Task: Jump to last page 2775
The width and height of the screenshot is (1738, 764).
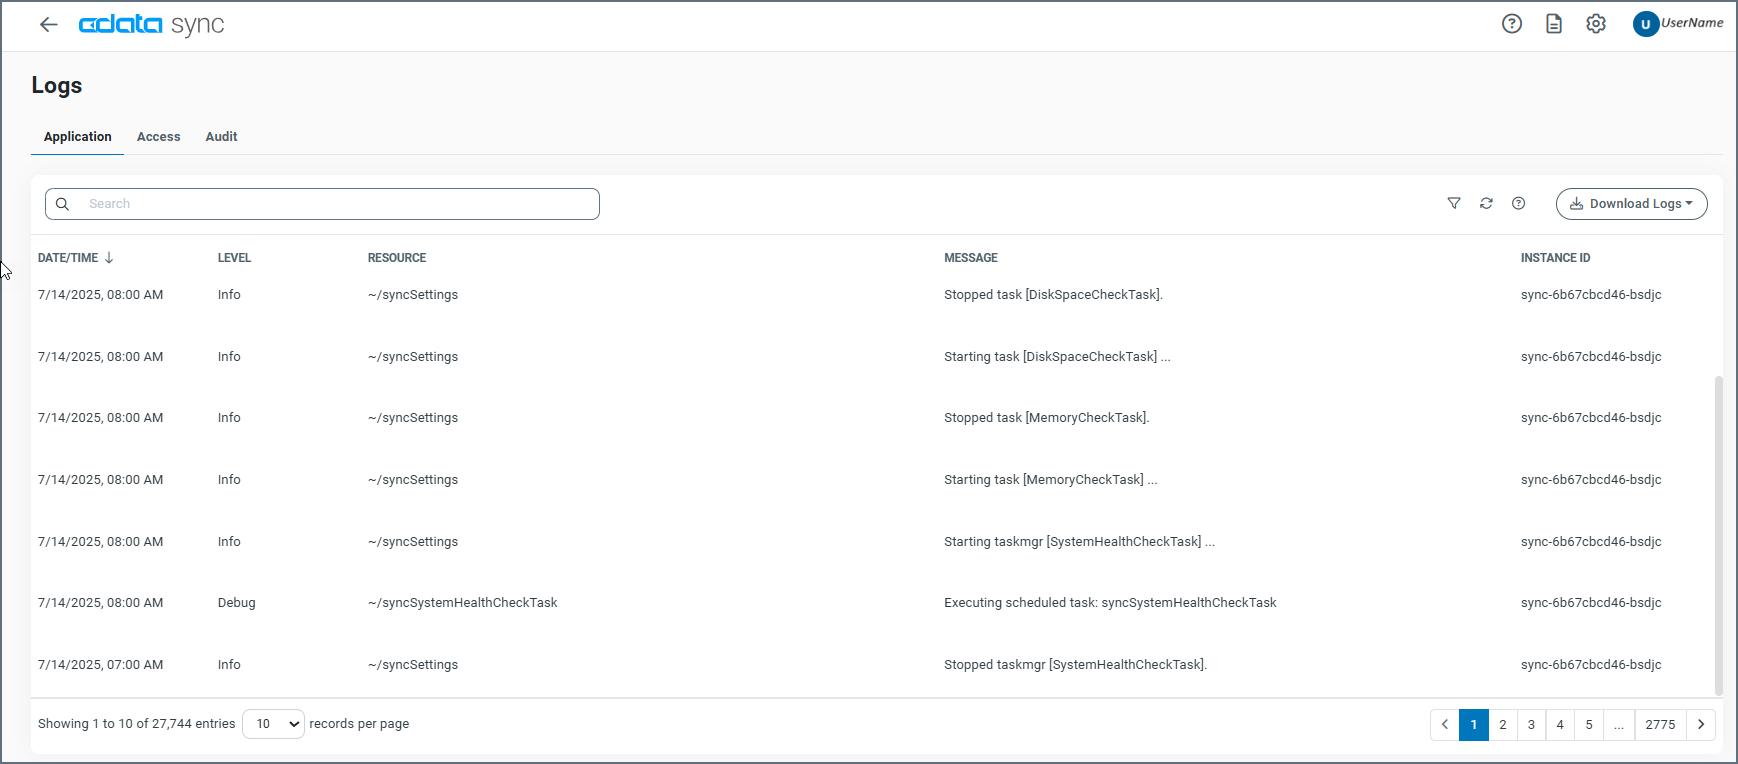Action: point(1660,725)
